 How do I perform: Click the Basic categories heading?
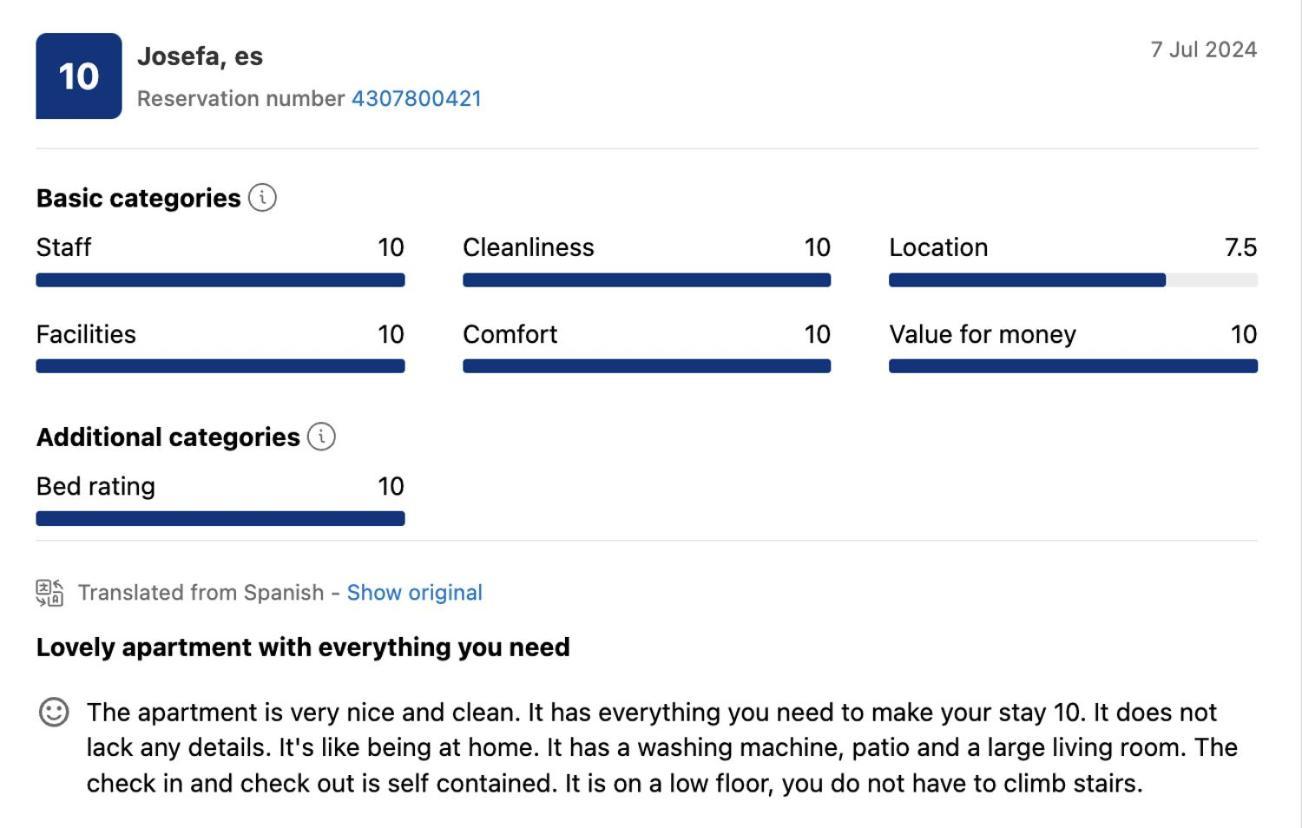(138, 199)
